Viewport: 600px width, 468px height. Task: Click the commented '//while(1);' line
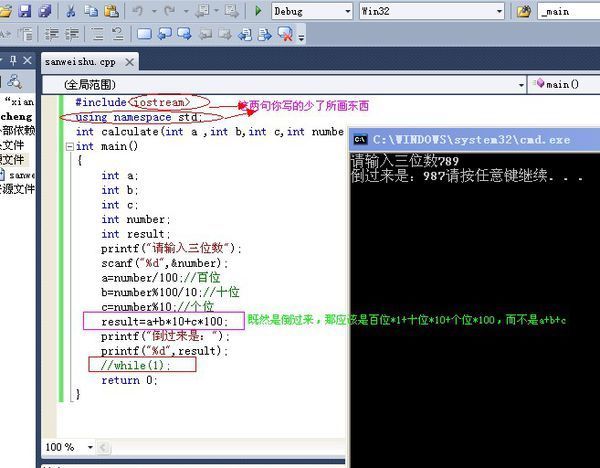135,365
